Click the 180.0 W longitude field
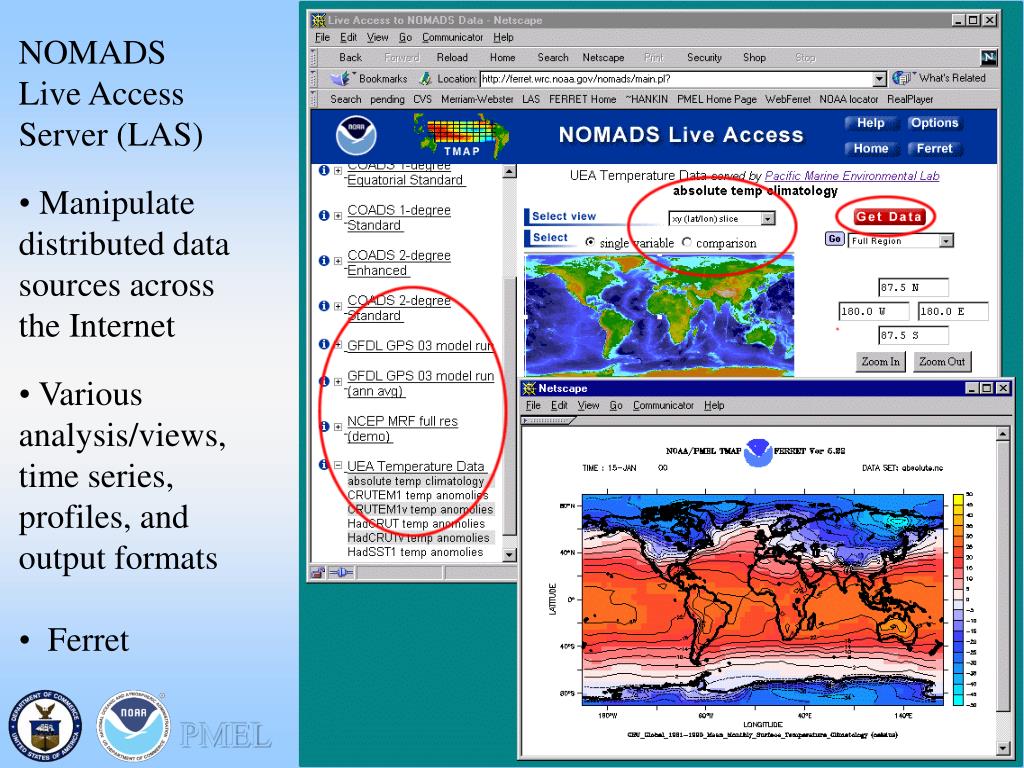Screen dimensions: 1024x768 (874, 312)
